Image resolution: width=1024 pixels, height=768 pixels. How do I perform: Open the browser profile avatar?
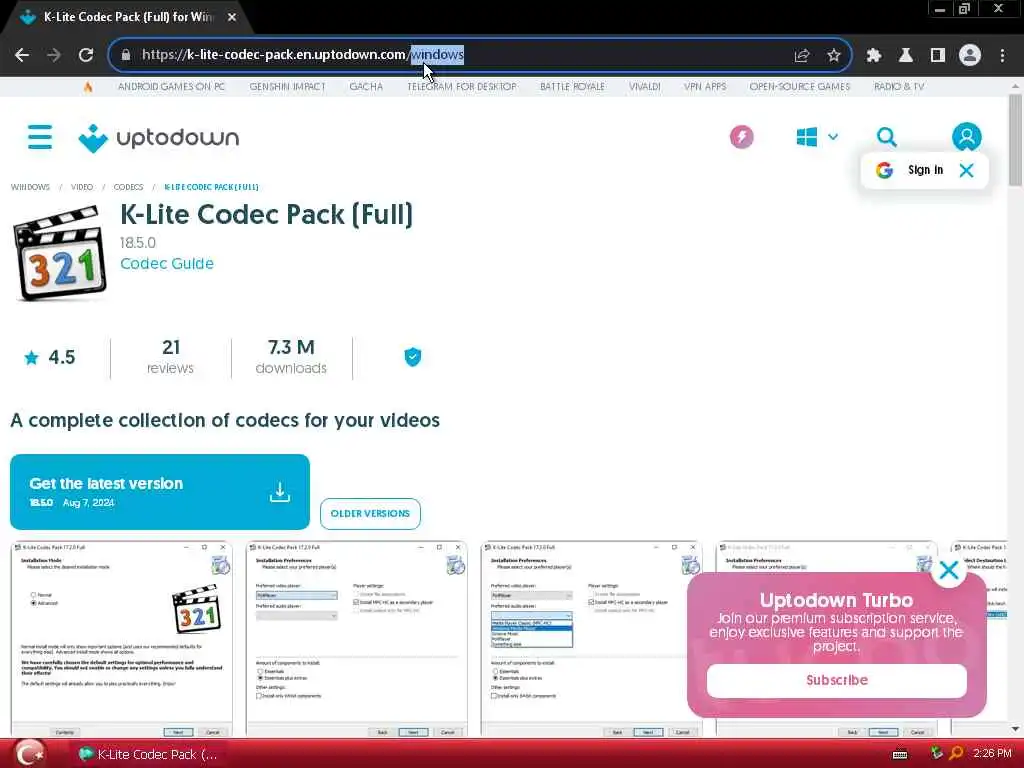tap(970, 56)
